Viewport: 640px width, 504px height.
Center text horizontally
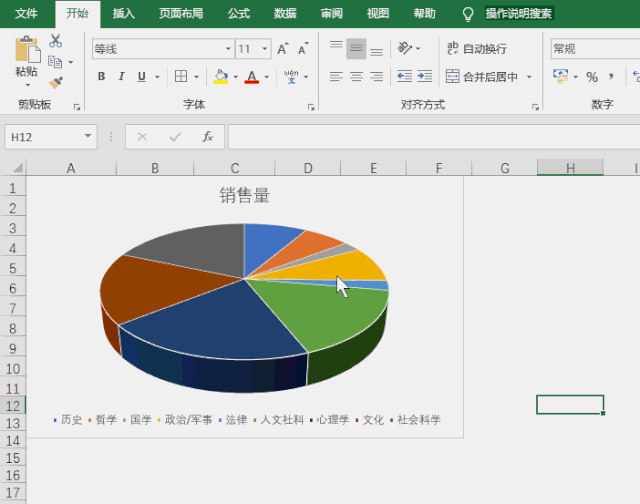tap(356, 76)
